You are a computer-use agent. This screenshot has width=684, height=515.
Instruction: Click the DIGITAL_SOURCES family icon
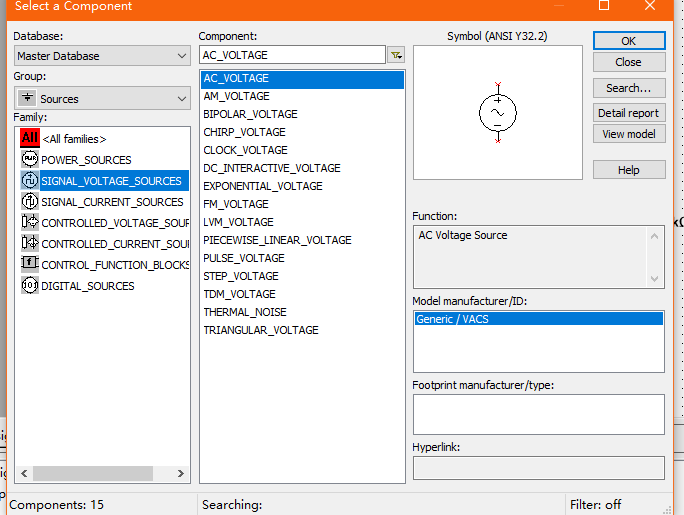pyautogui.click(x=30, y=286)
